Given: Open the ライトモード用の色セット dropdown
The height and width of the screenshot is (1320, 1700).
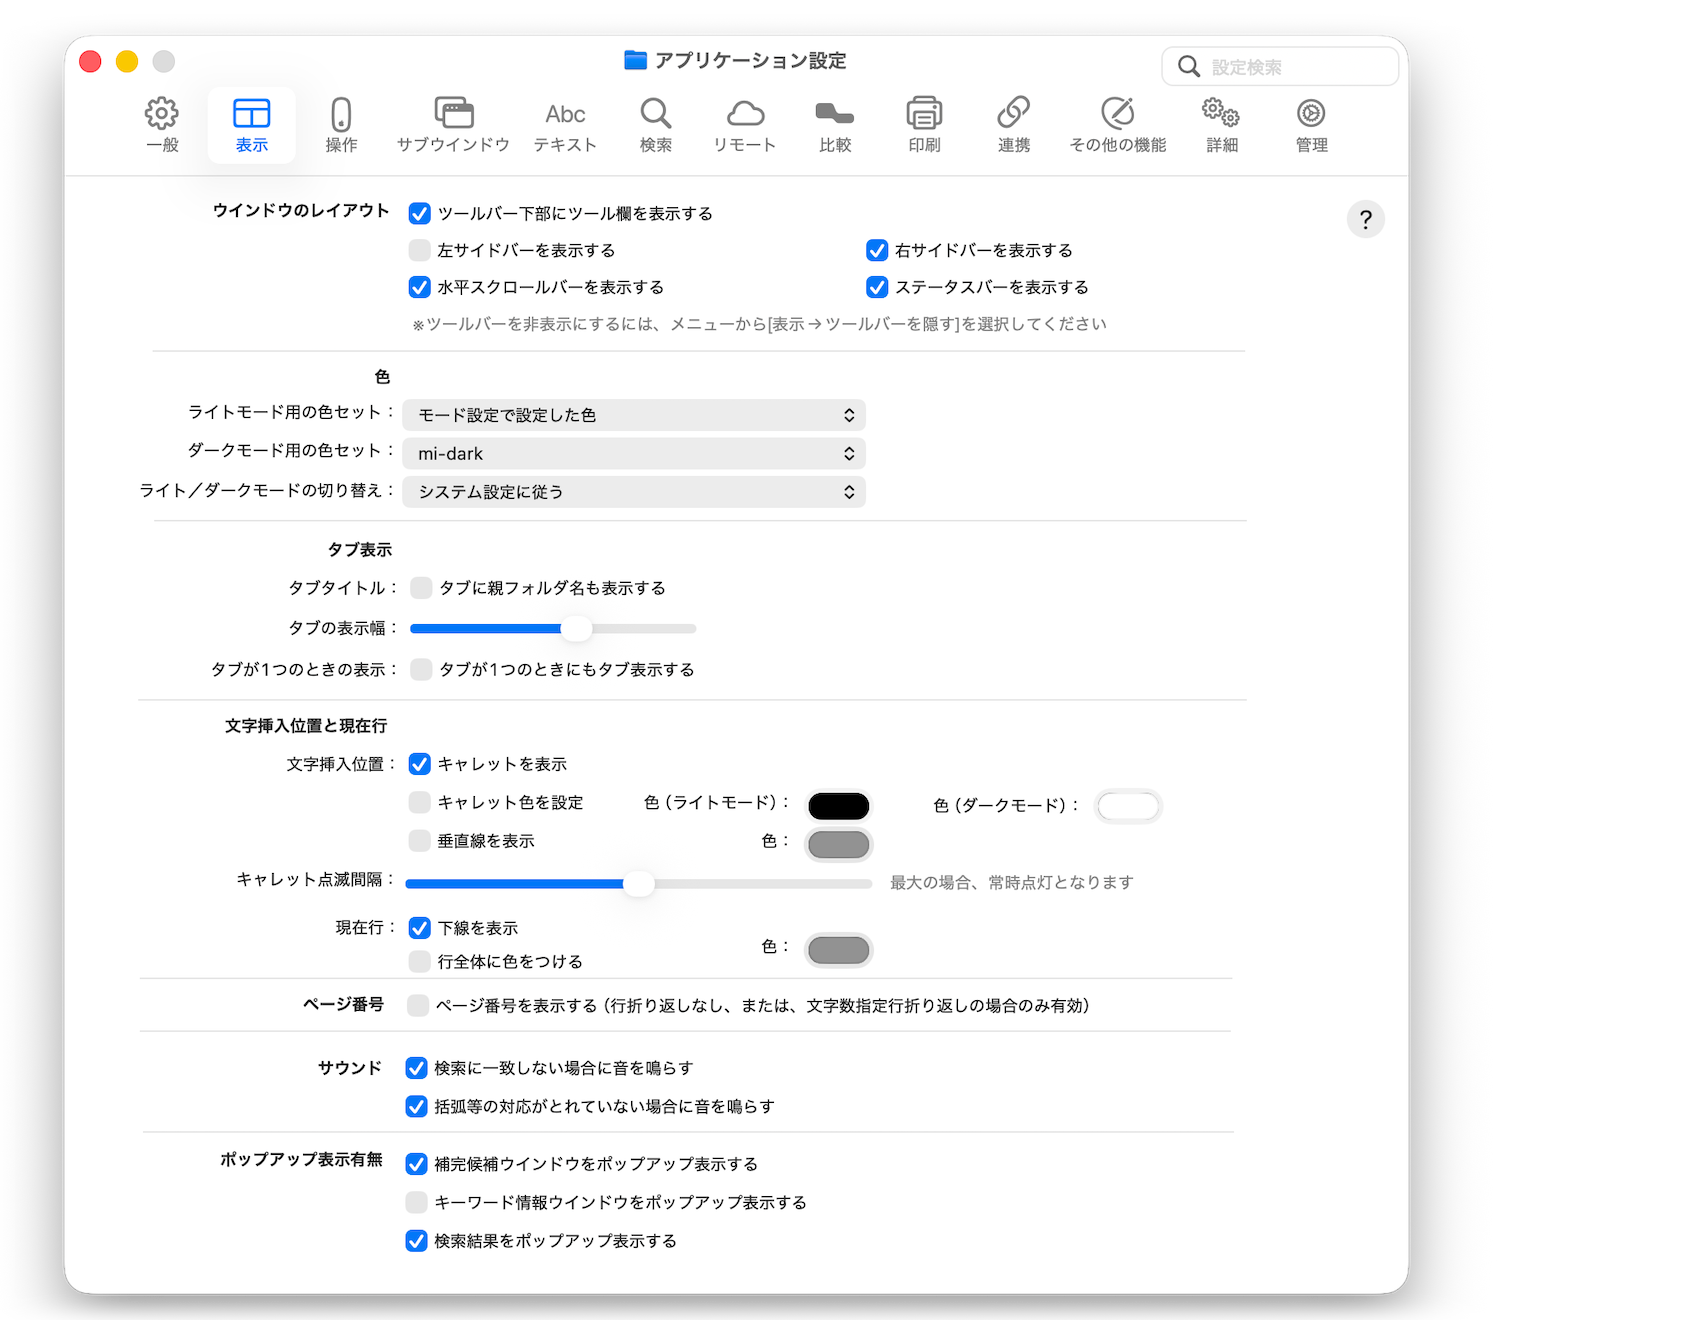Looking at the screenshot, I should 634,415.
